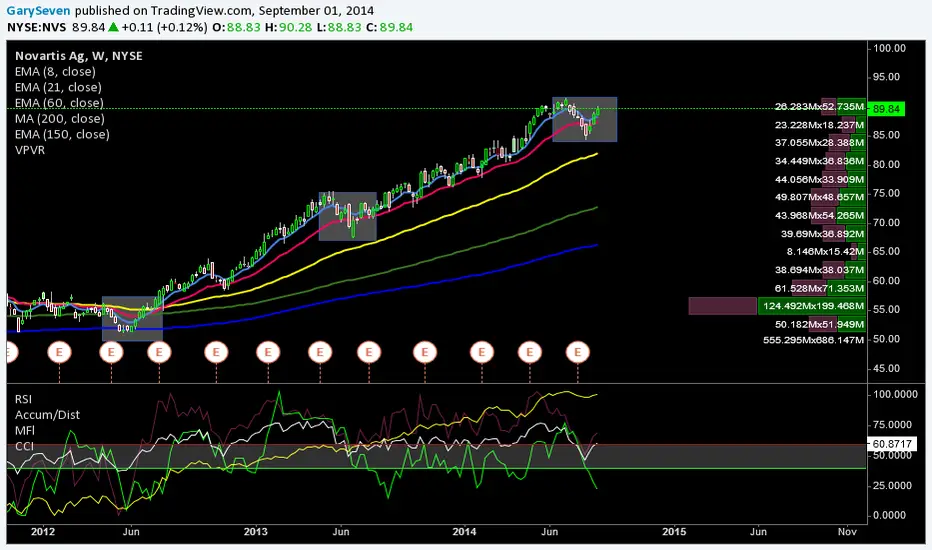Select the MFI indicator label
The width and height of the screenshot is (932, 550).
pyautogui.click(x=25, y=430)
